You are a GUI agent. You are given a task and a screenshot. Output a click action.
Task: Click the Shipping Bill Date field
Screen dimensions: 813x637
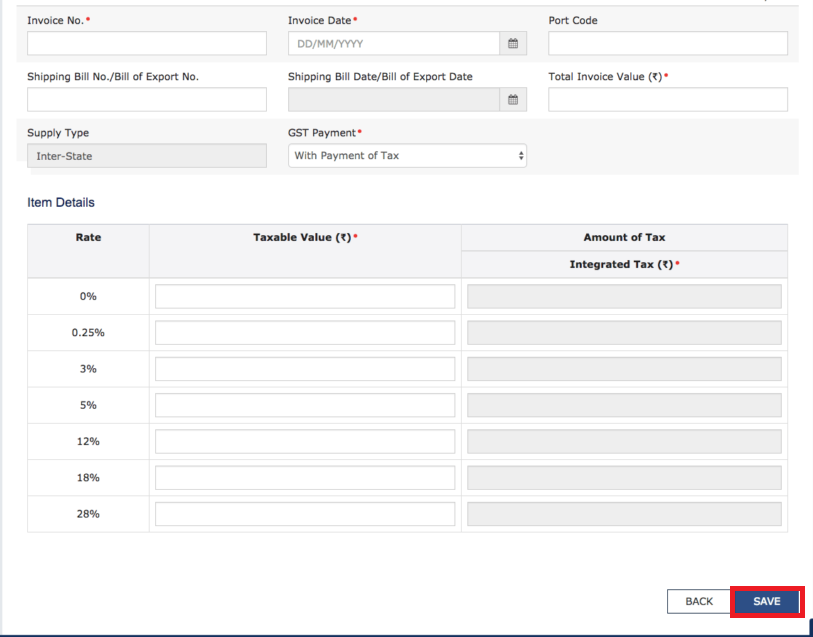394,100
